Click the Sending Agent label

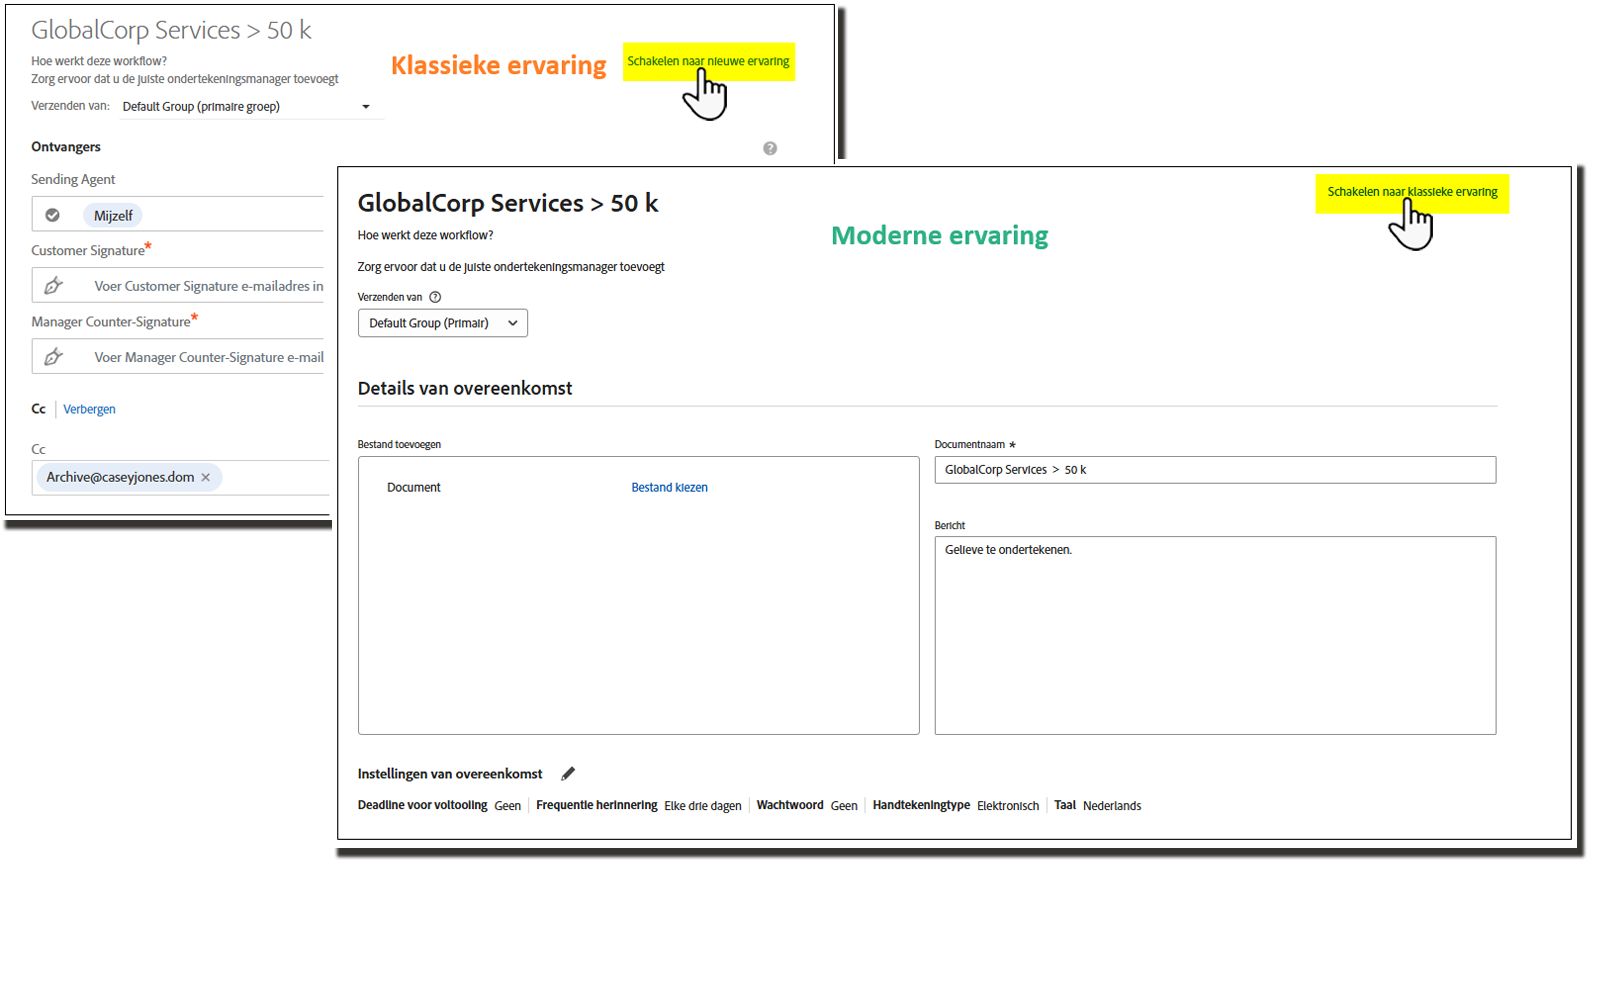point(73,180)
